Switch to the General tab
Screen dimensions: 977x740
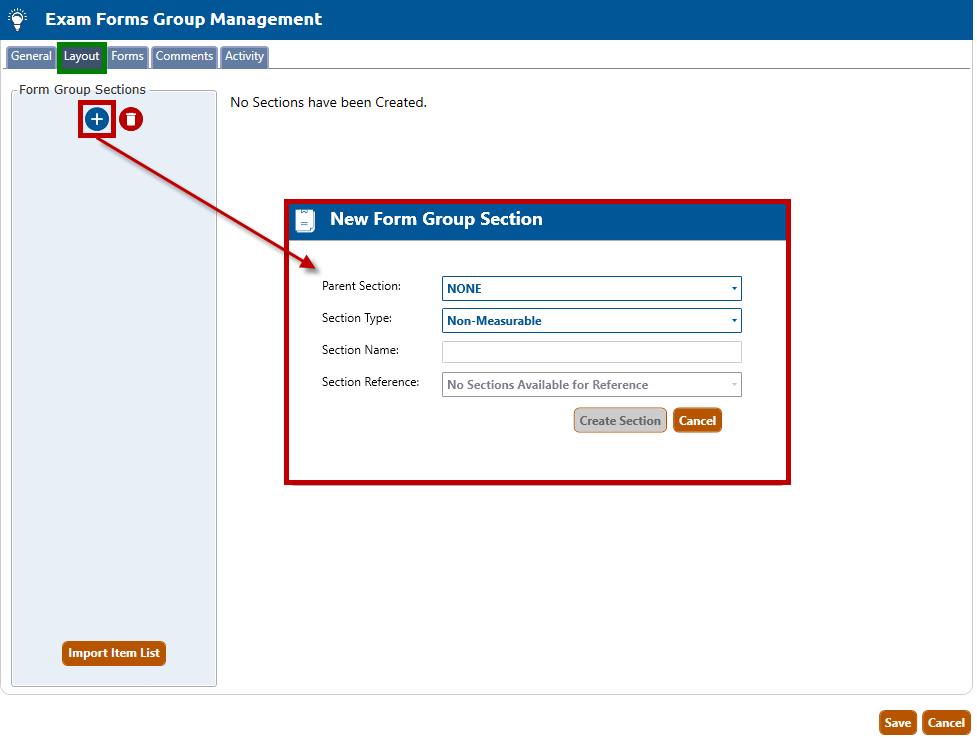coord(31,57)
